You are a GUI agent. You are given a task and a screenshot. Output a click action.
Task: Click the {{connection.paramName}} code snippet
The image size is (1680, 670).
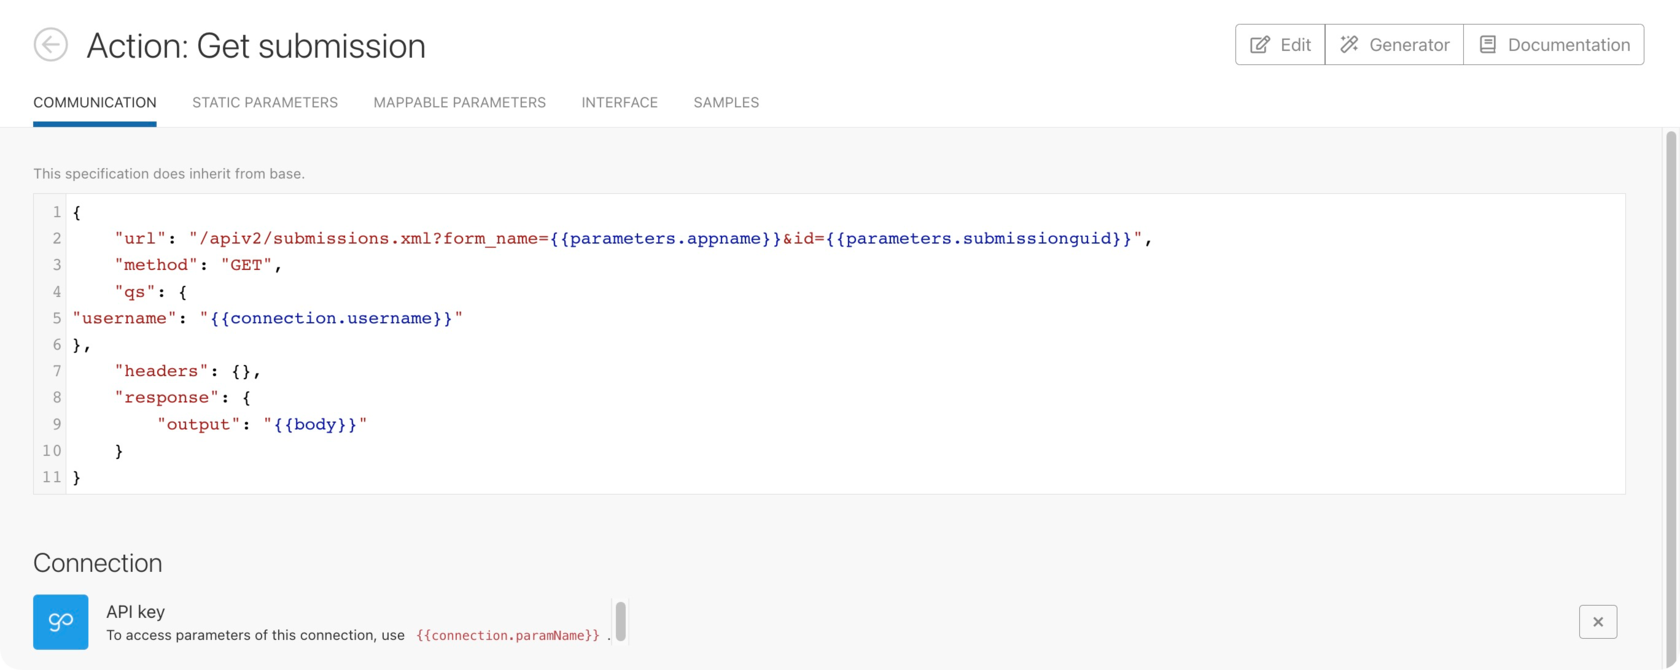pyautogui.click(x=508, y=636)
